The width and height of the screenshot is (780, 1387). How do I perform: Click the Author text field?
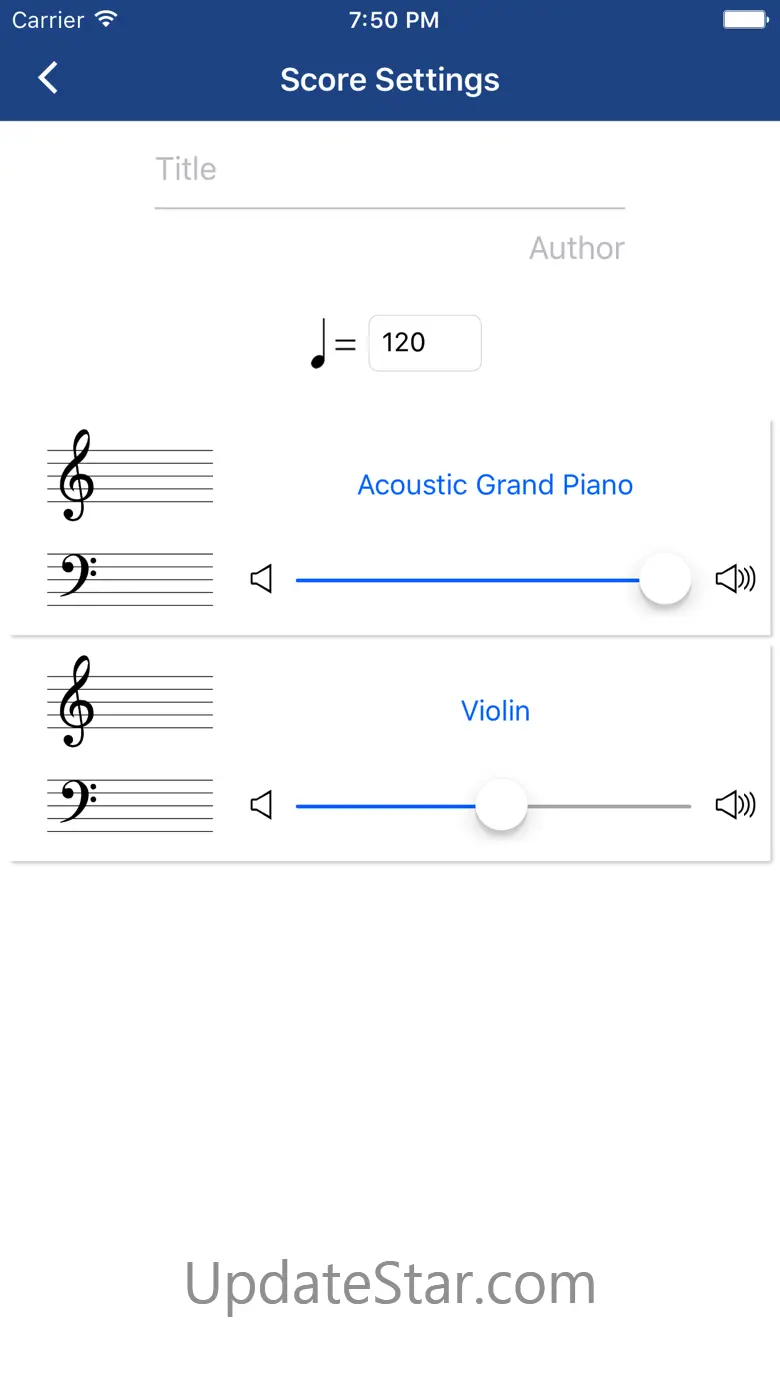pos(576,248)
